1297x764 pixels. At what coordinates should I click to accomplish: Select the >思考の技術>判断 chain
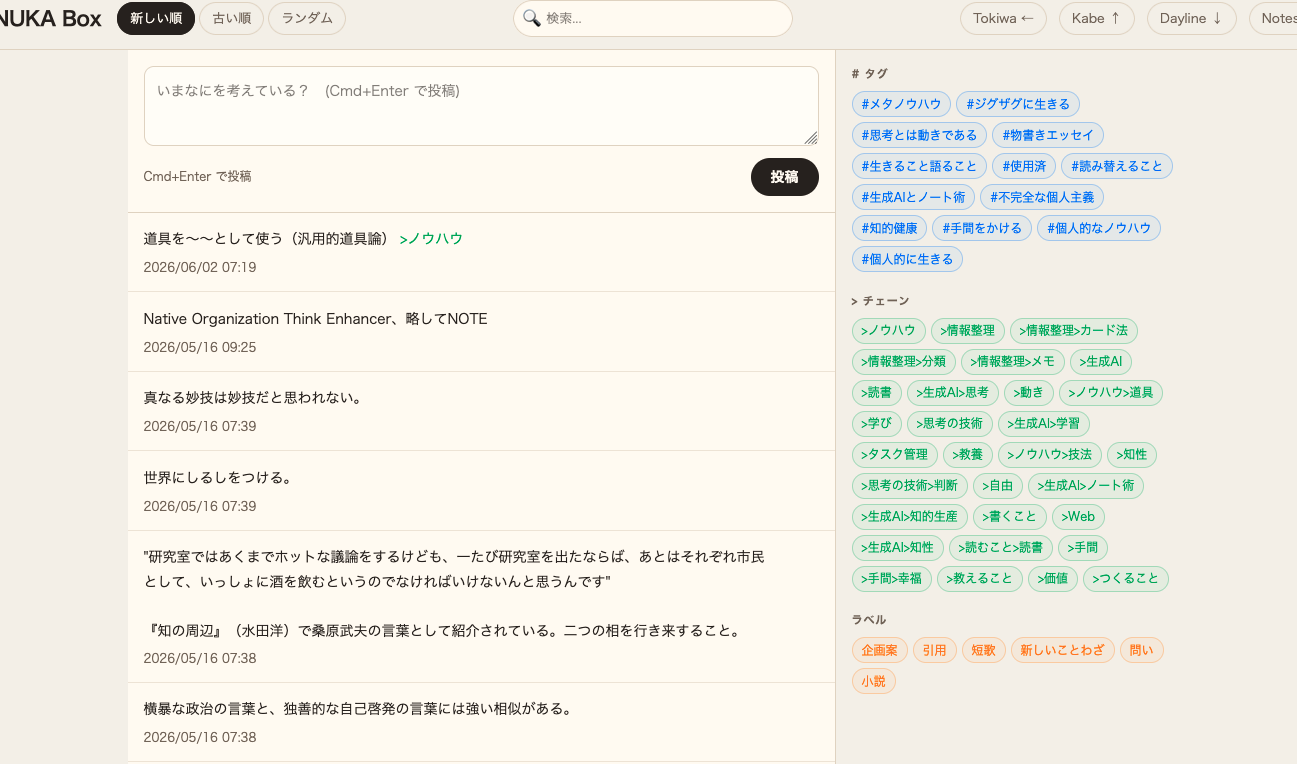[x=910, y=486]
